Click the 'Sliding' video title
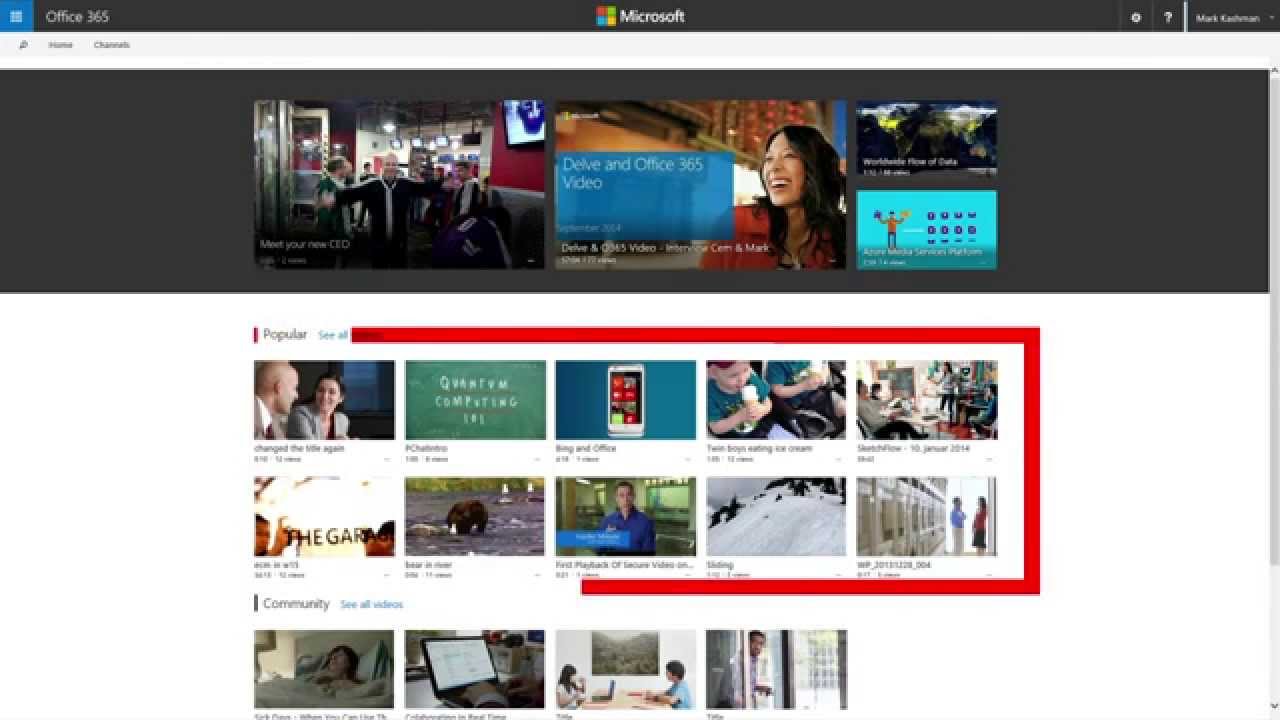1280x720 pixels. tap(719, 565)
